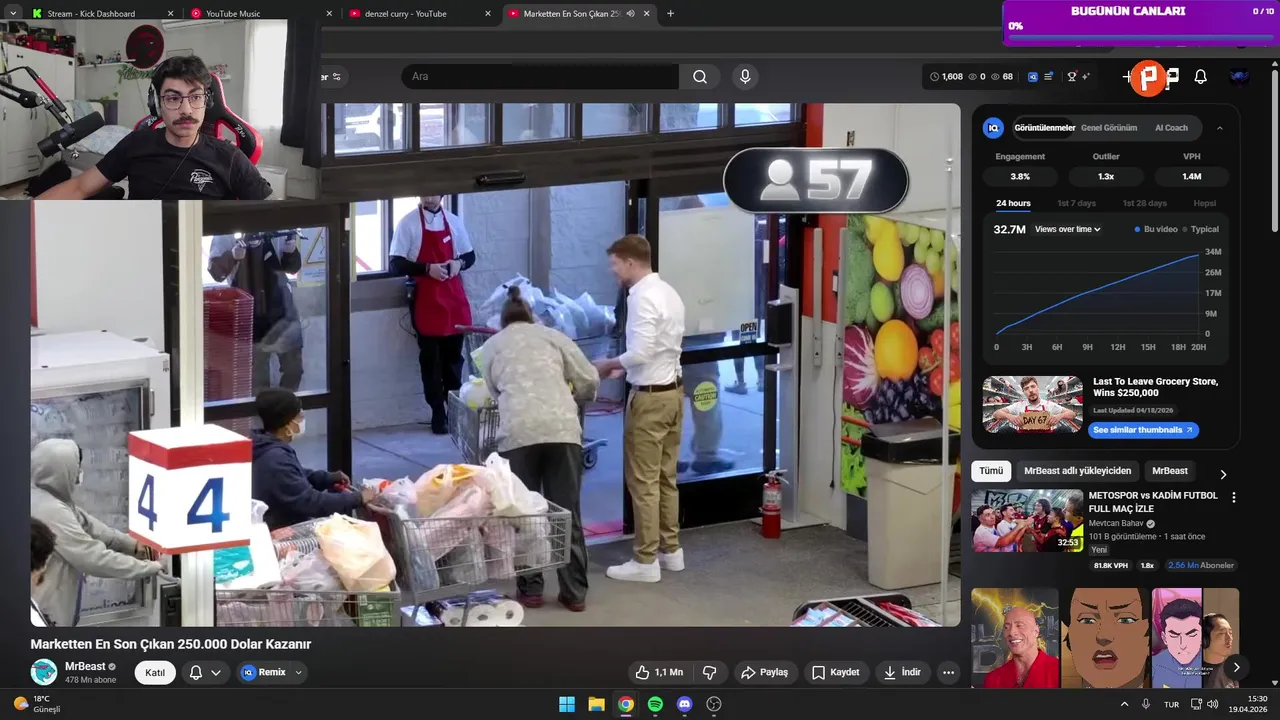Start voice search with the microphone
The width and height of the screenshot is (1280, 720).
tap(745, 77)
